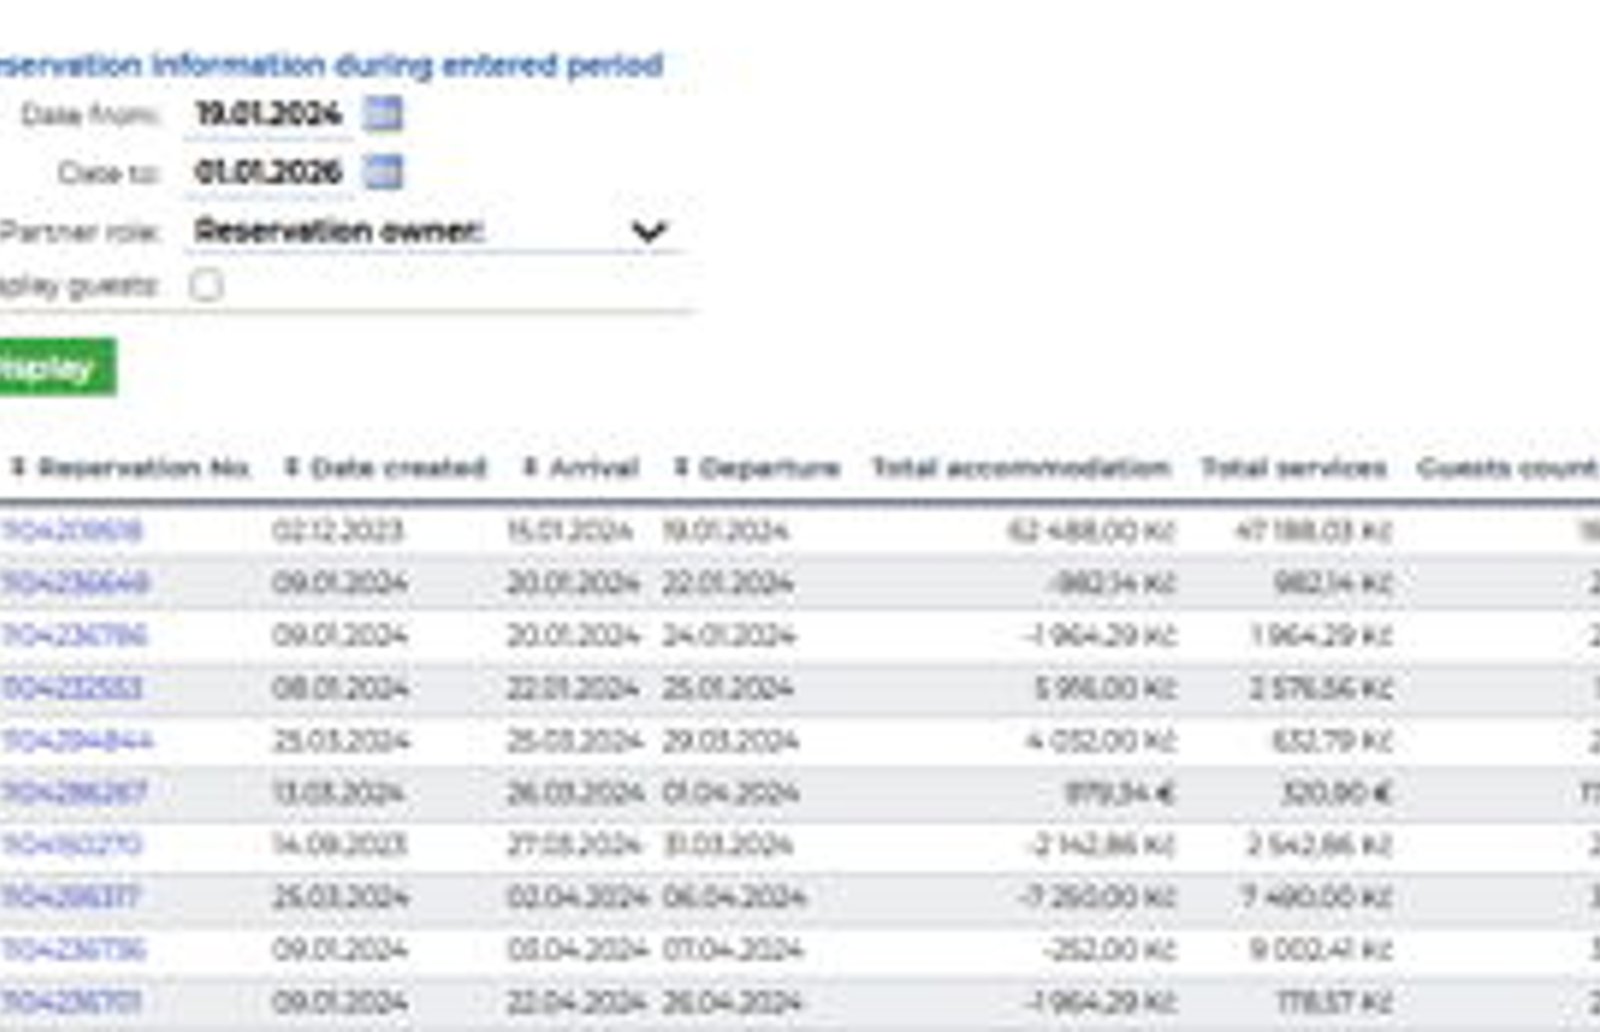This screenshot has height=1032, width=1600.
Task: Click the Reservation No. header label
Action: pos(144,467)
